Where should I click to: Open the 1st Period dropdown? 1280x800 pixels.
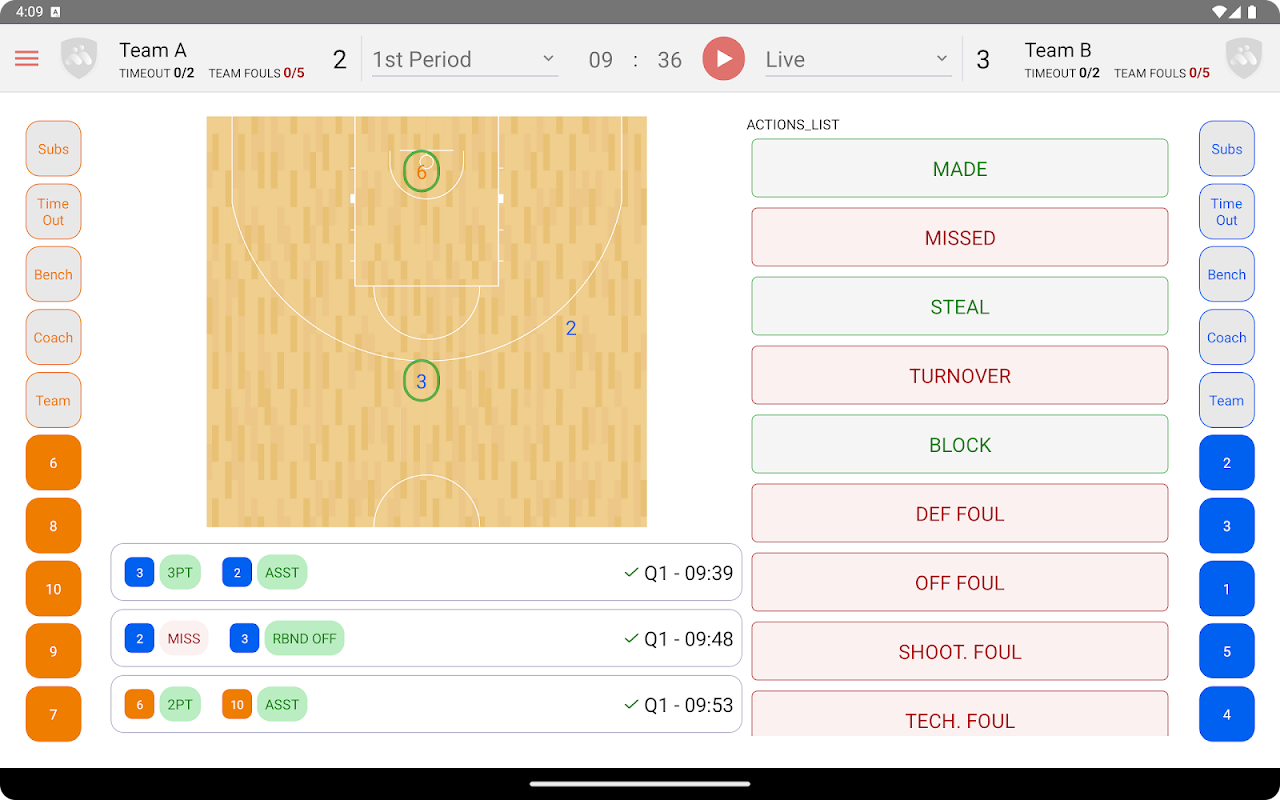tap(465, 60)
